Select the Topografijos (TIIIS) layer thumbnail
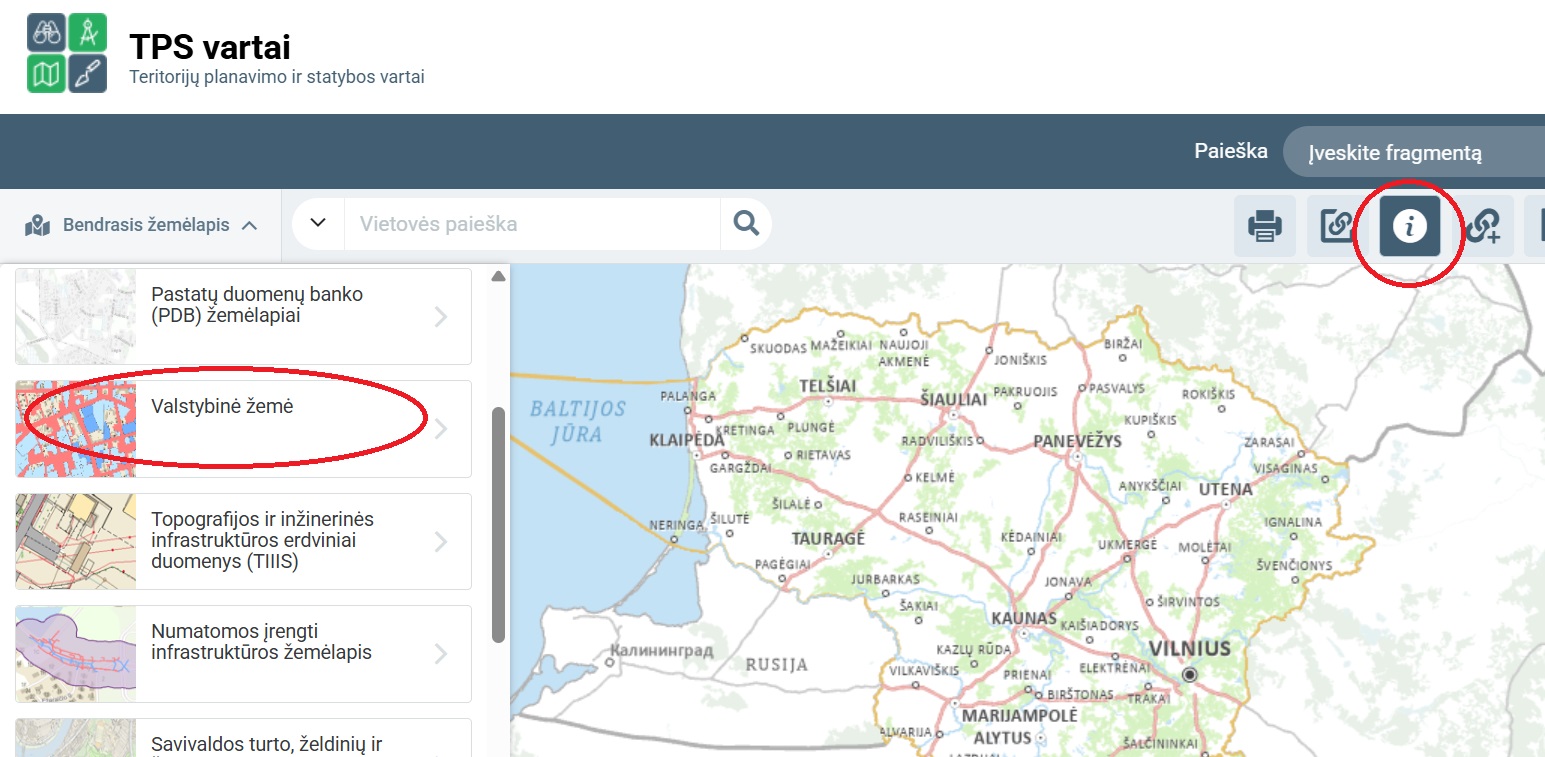This screenshot has width=1545, height=757. click(76, 541)
